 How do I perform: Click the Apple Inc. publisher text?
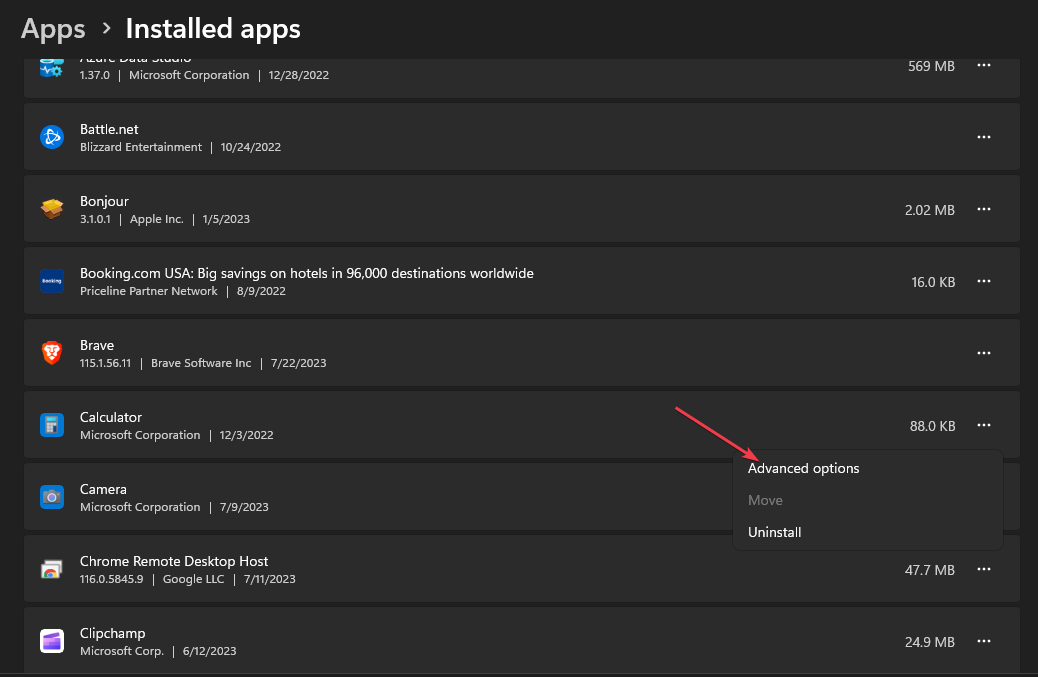[x=156, y=219]
